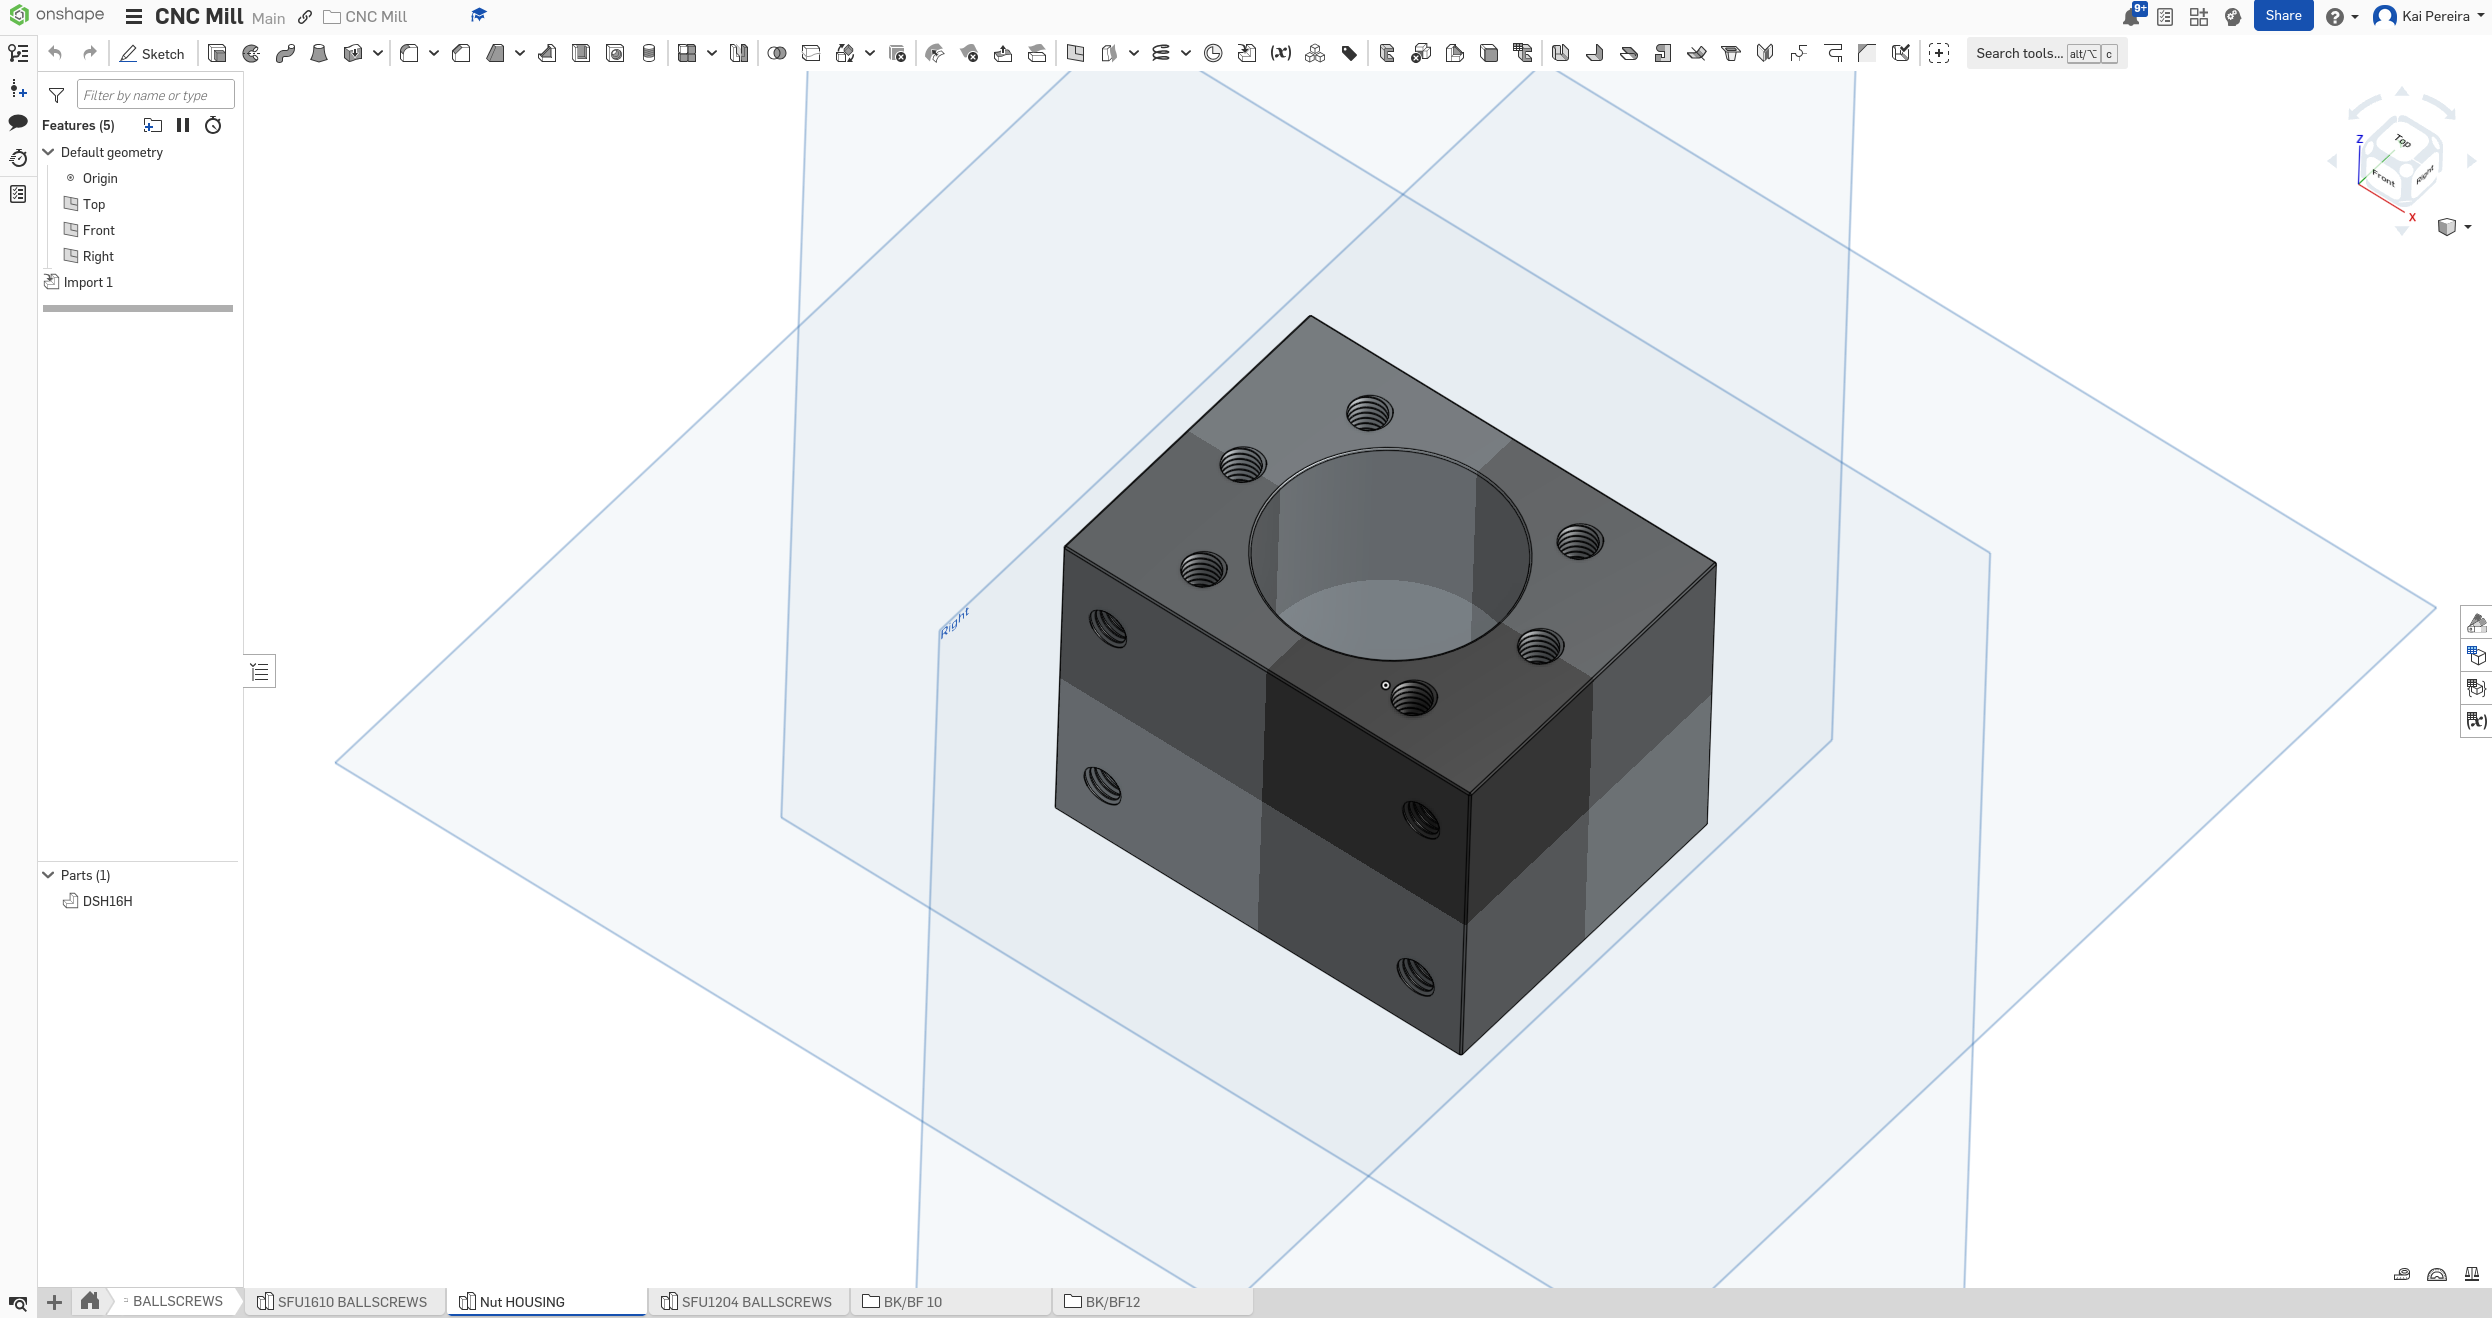Select the Mirror feature tool
This screenshot has width=2492, height=1318.
738,53
